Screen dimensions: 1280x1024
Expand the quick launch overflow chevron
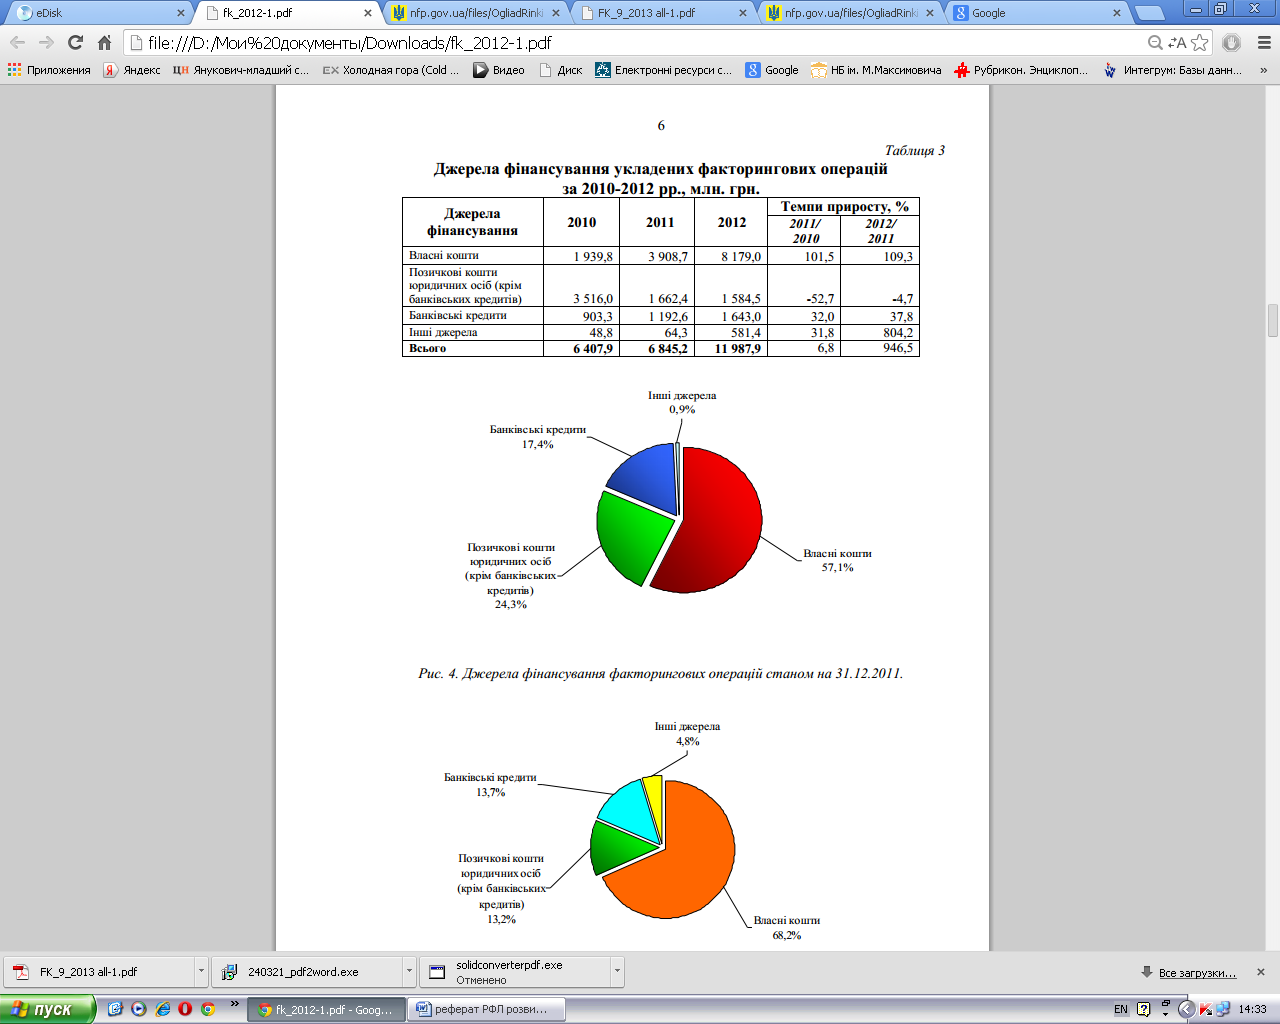tap(235, 1003)
